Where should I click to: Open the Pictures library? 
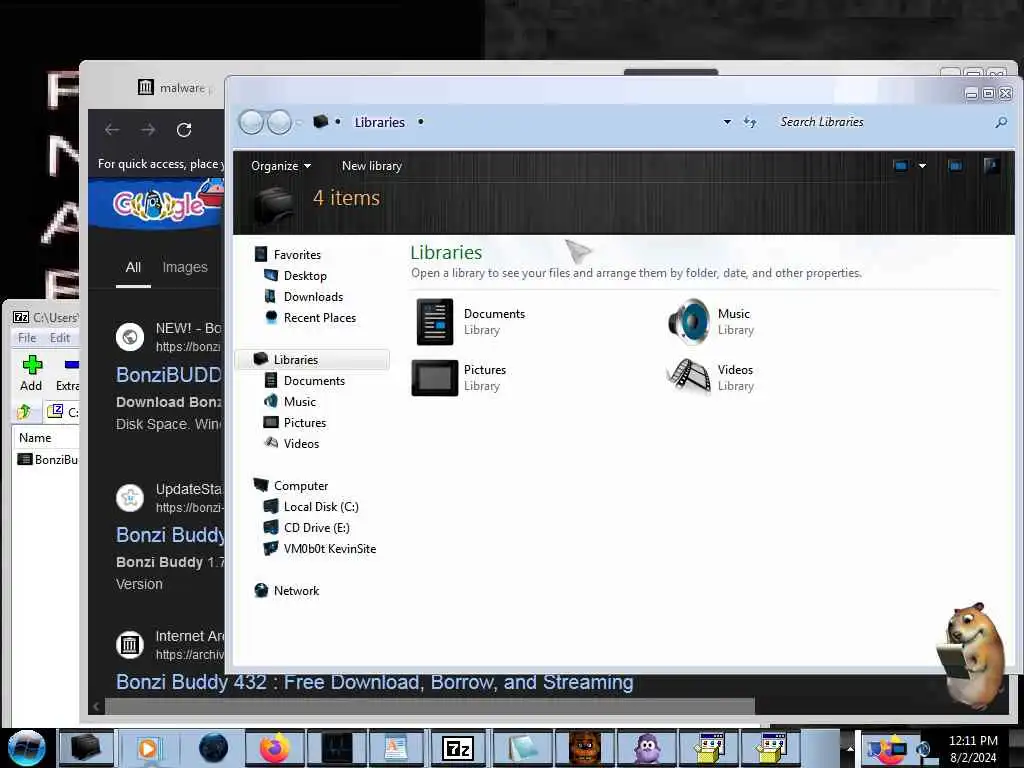pyautogui.click(x=460, y=377)
